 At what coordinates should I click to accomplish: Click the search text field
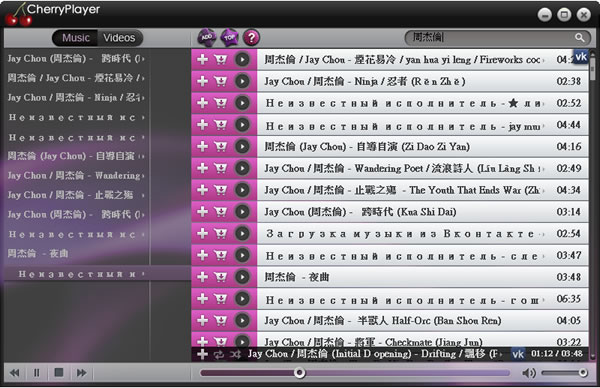[x=490, y=37]
